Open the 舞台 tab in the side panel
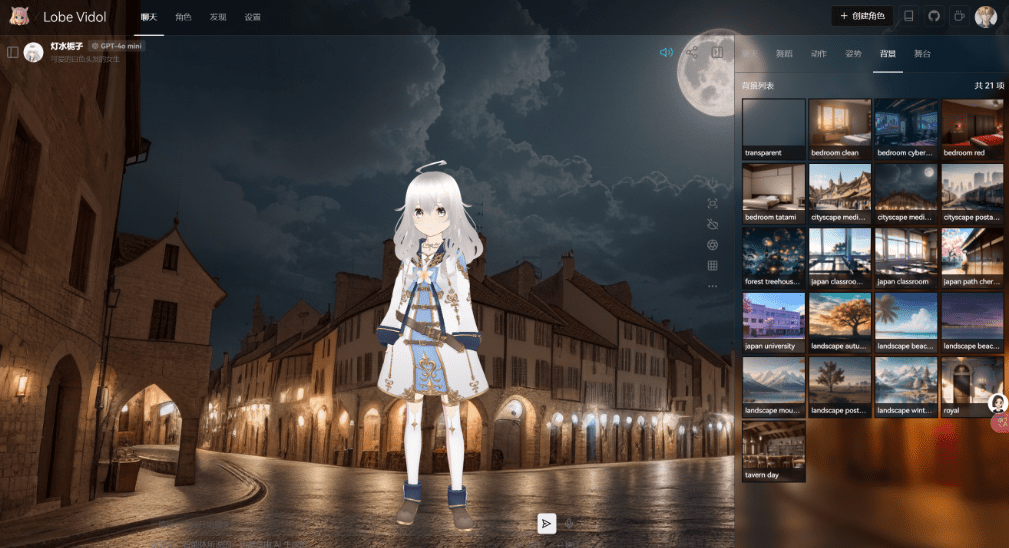 click(x=921, y=53)
